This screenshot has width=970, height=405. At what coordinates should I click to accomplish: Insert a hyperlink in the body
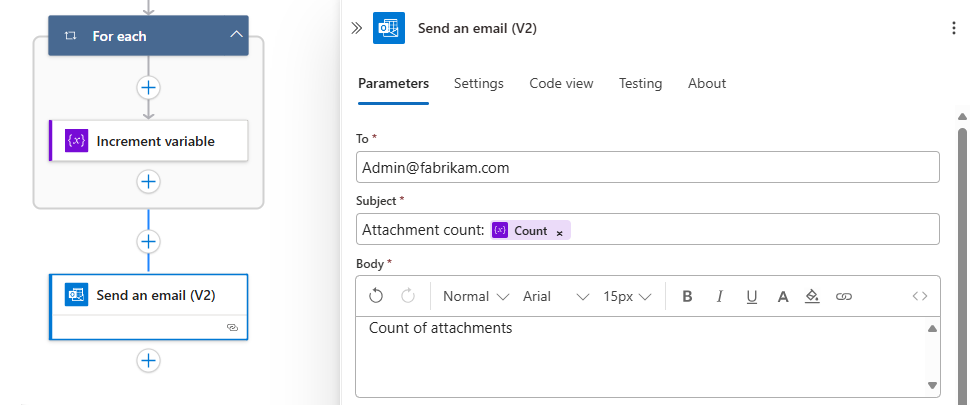point(844,296)
